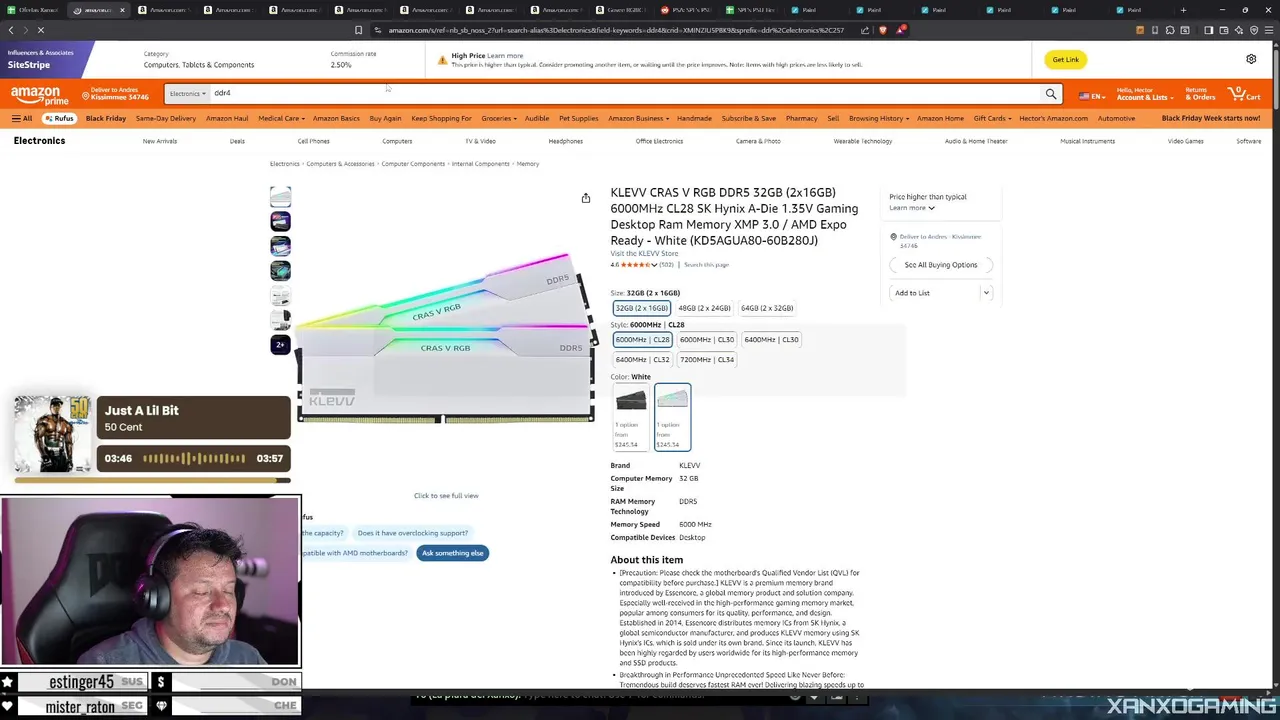Expand Learn more under Price higher than typical
Screen dimensions: 1280x720
(912, 208)
